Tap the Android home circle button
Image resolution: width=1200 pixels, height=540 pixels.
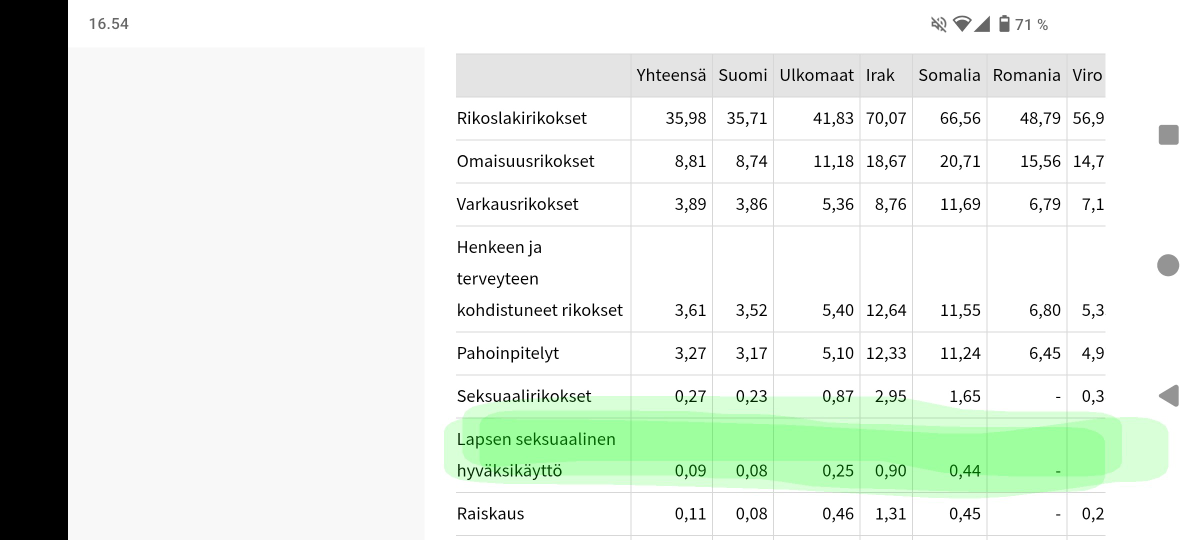coord(1168,265)
